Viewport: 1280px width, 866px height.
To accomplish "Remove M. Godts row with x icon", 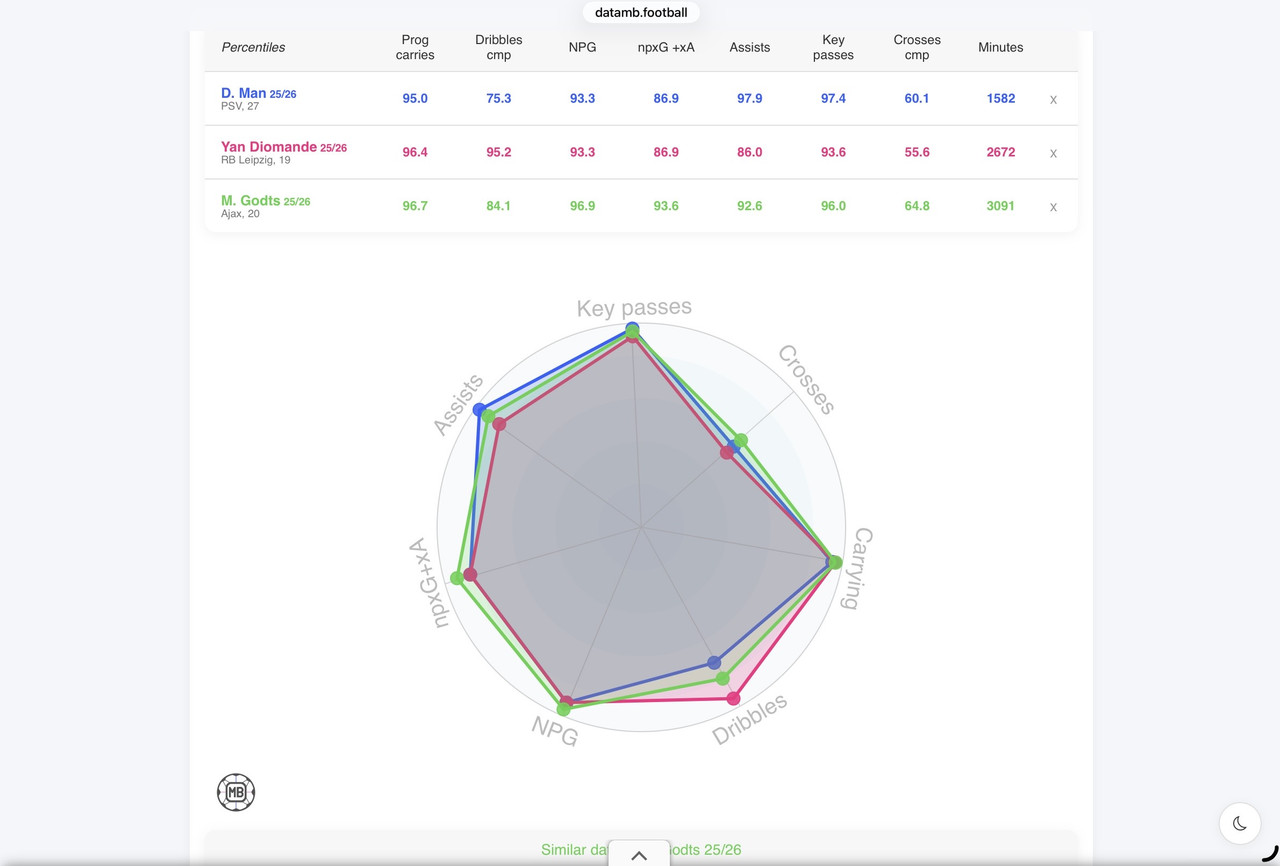I will tap(1053, 207).
